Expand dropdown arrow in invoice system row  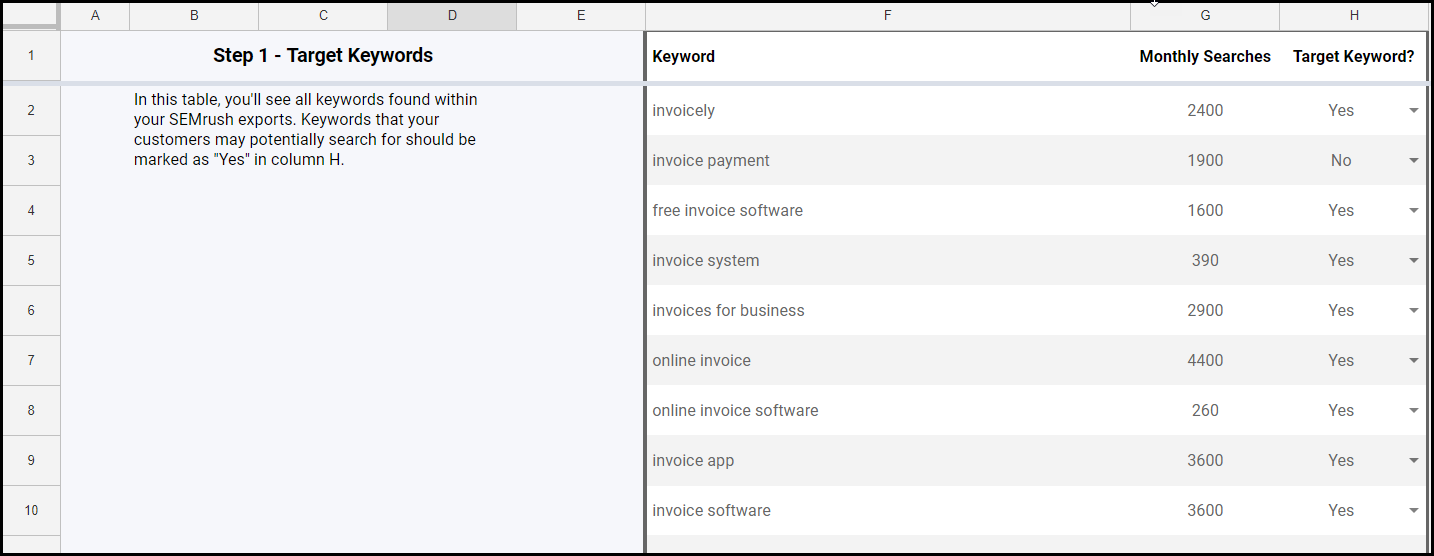click(x=1413, y=261)
